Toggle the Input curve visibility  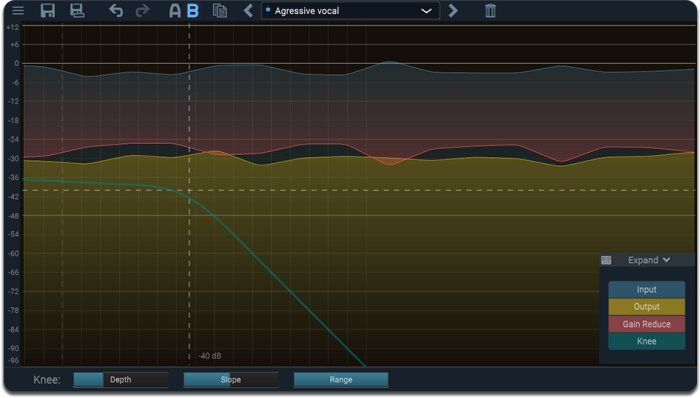tap(646, 290)
